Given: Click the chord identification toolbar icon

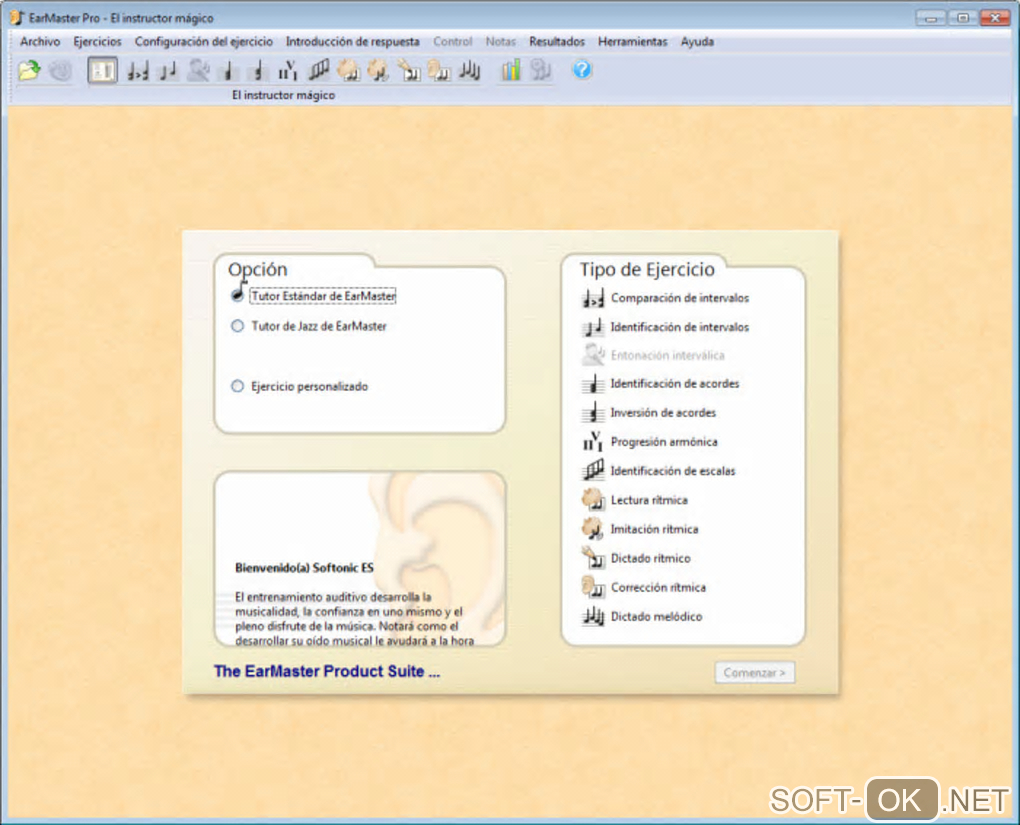Looking at the screenshot, I should (x=228, y=70).
